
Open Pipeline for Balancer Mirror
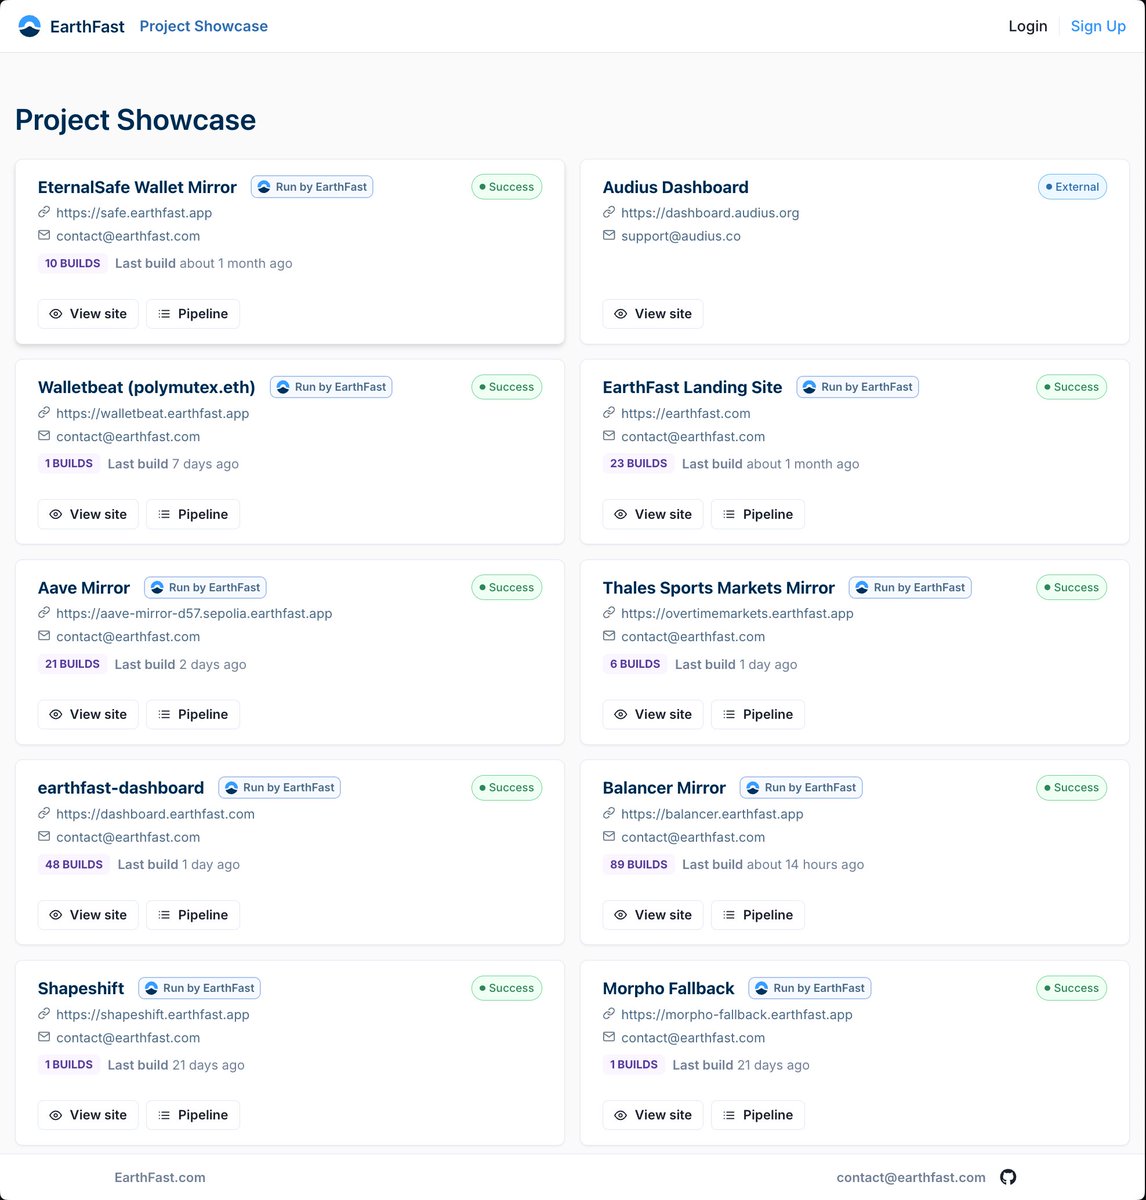click(758, 915)
